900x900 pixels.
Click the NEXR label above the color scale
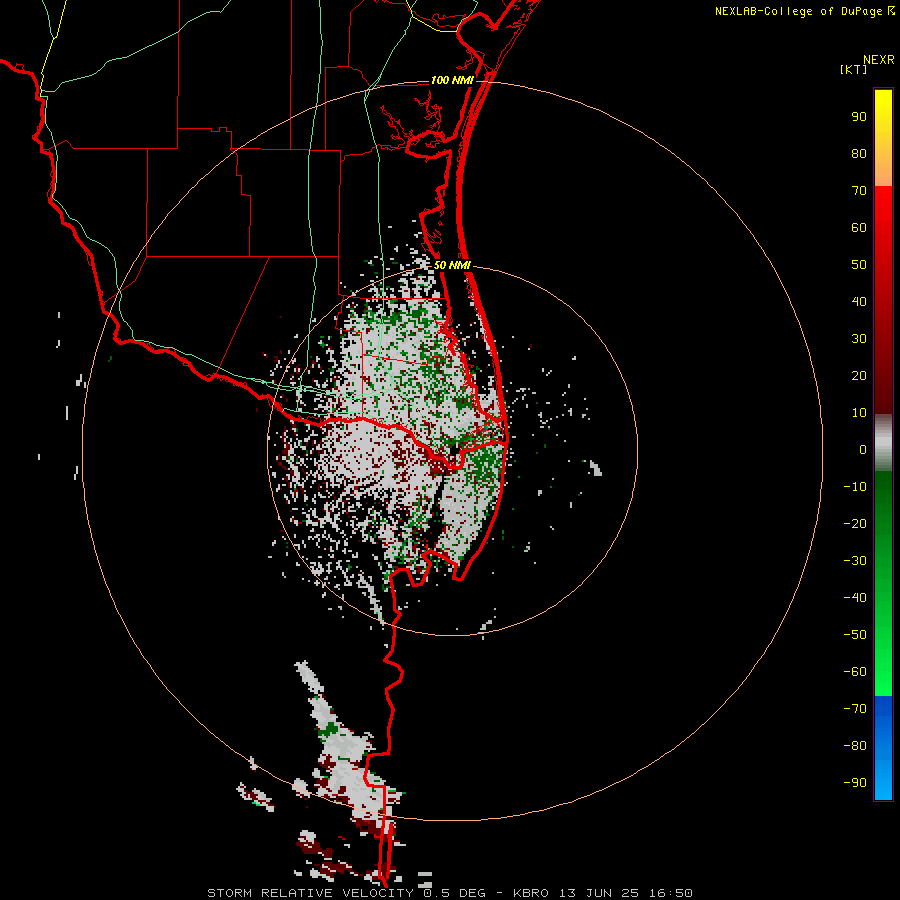coord(879,59)
